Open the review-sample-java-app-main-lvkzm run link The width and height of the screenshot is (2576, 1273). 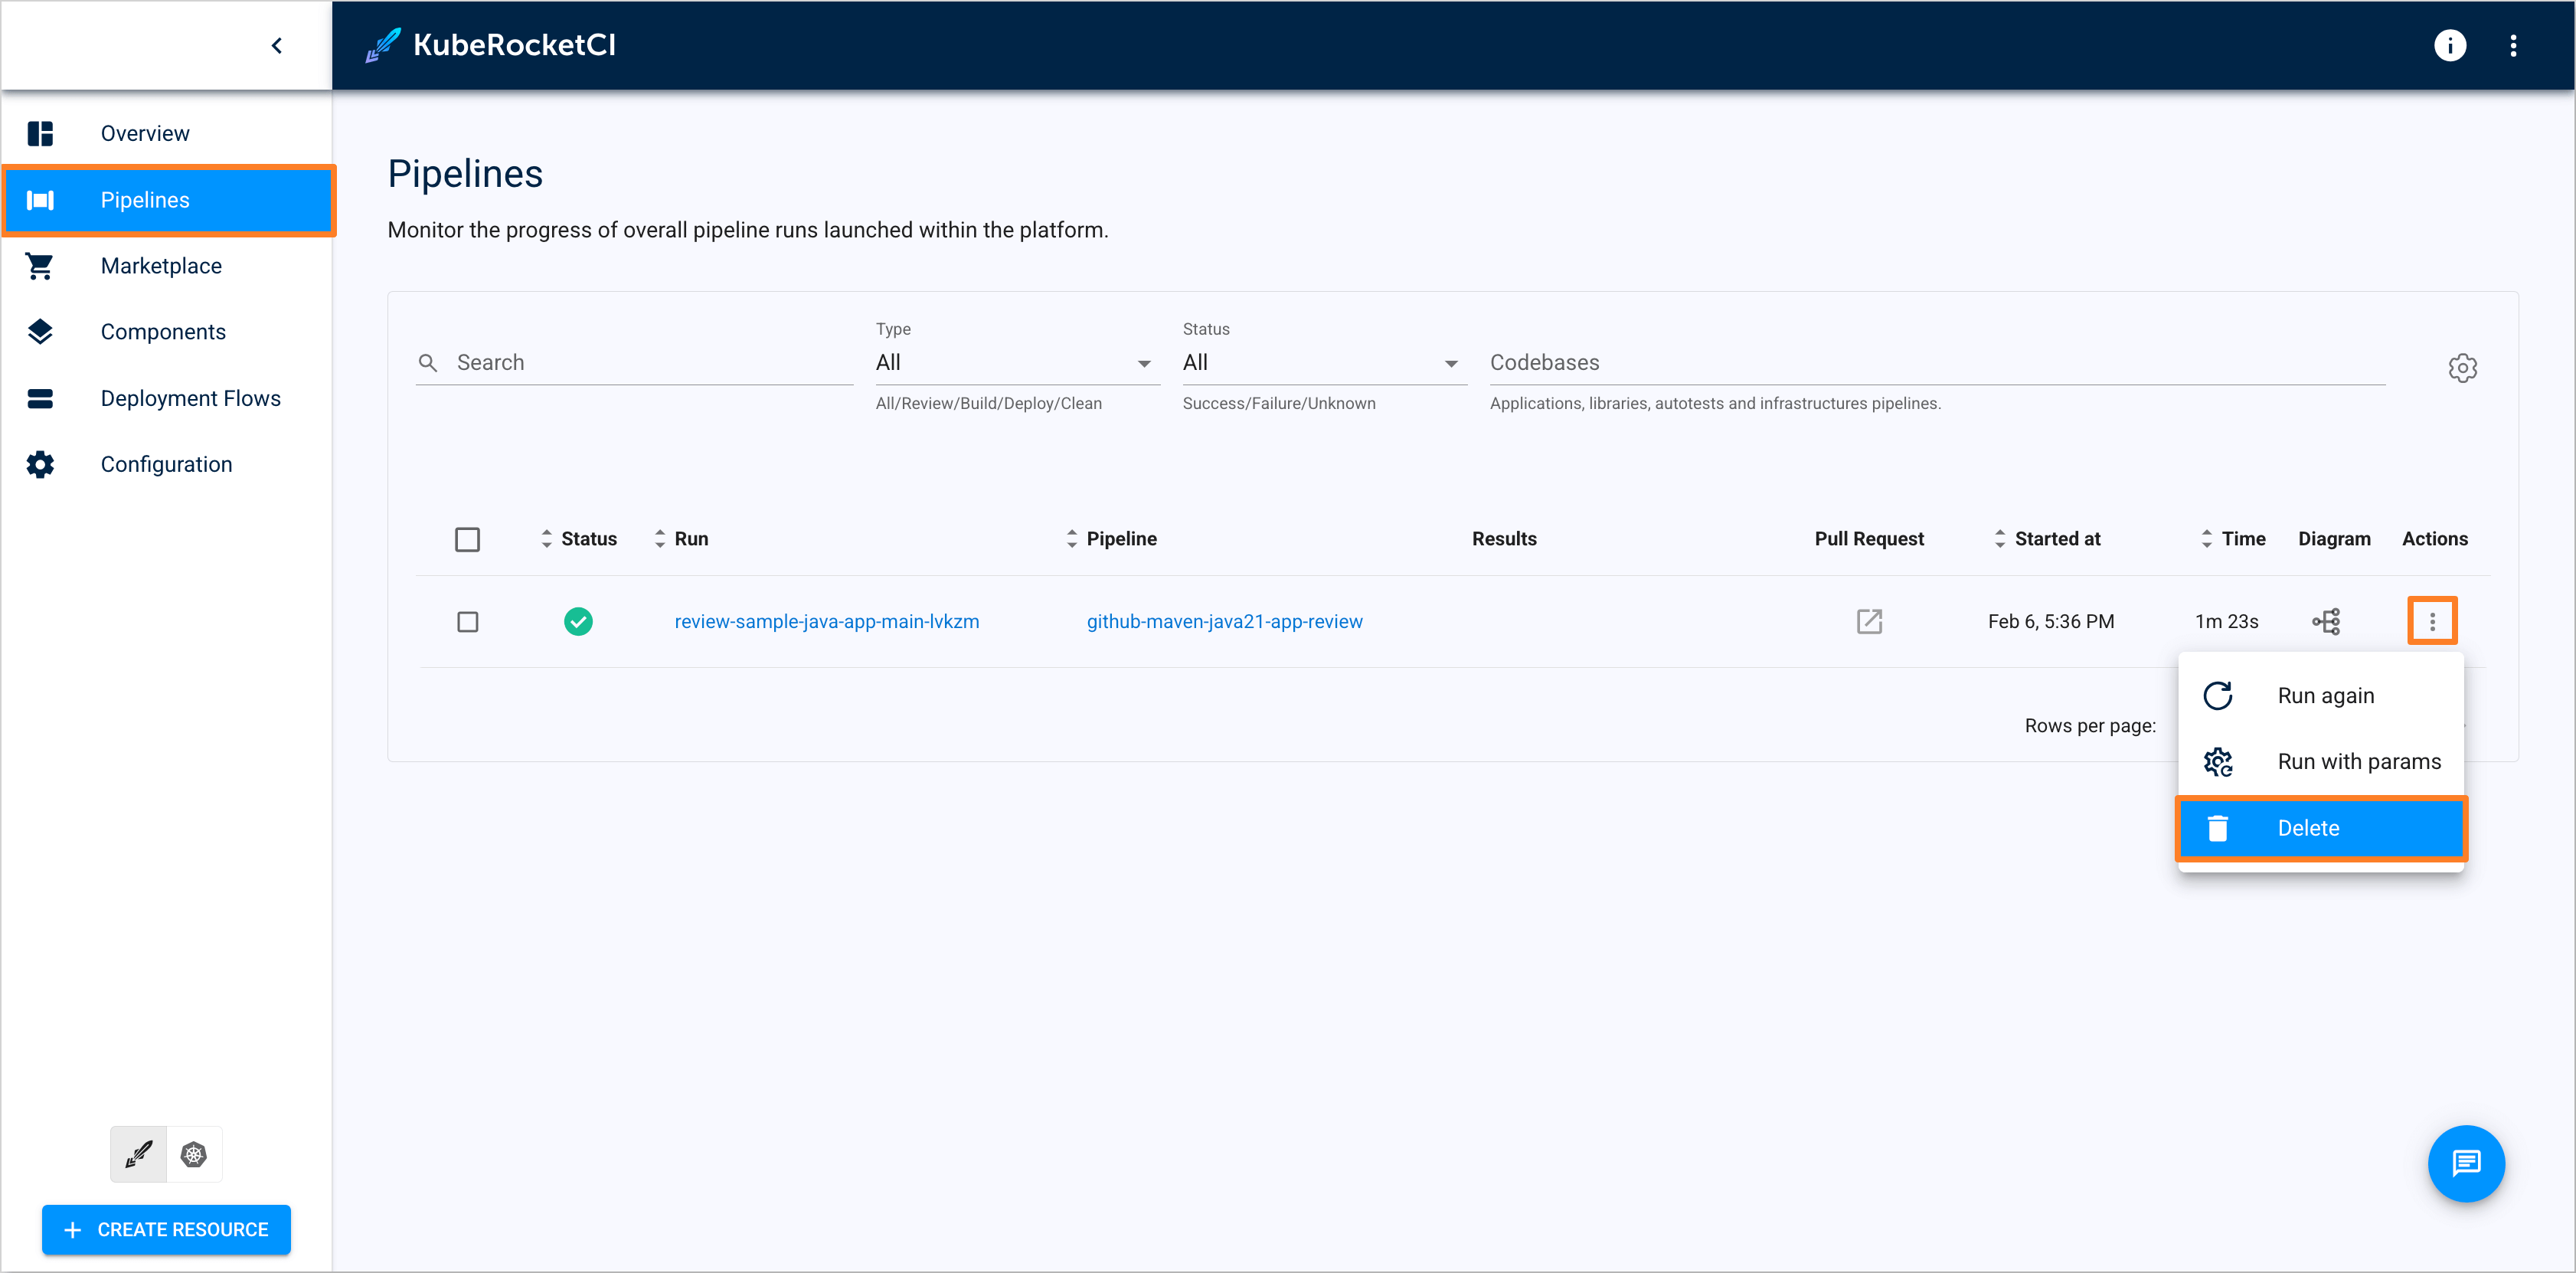(x=826, y=621)
